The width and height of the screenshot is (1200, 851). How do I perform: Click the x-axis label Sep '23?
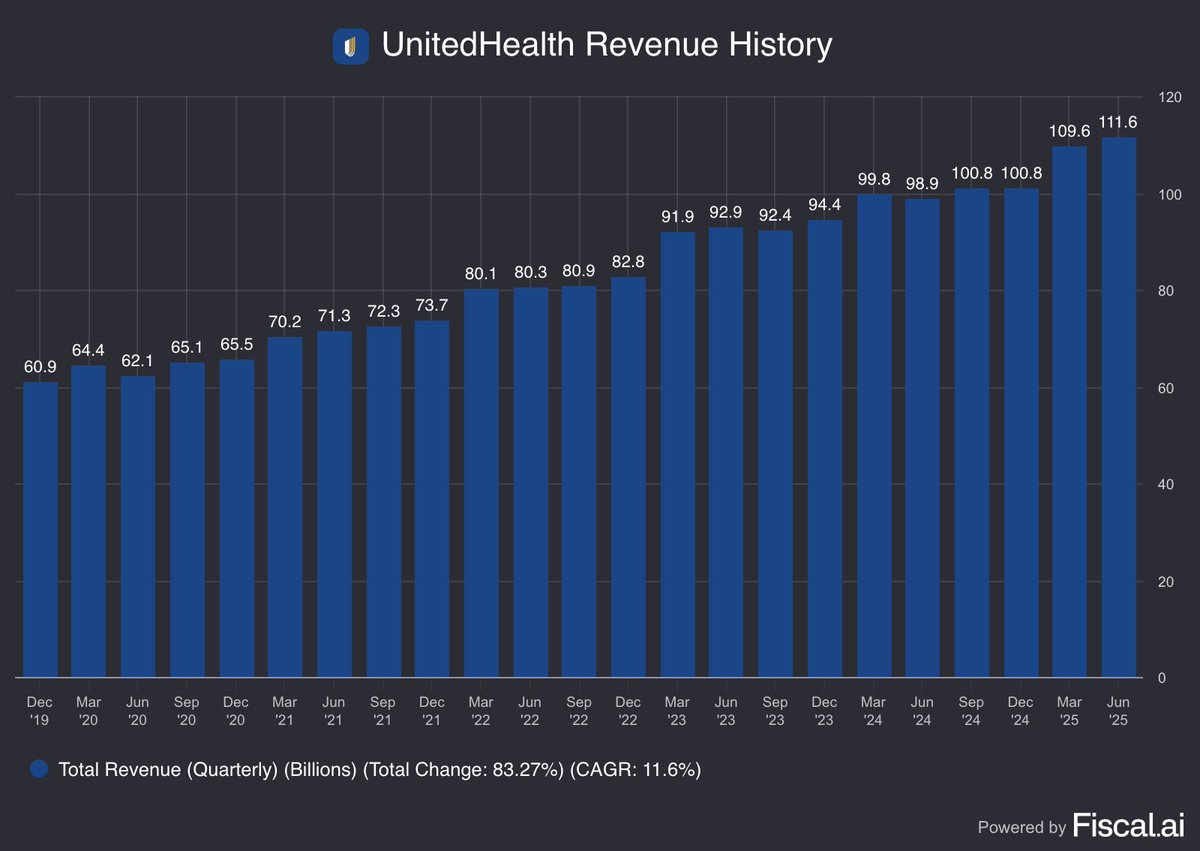click(777, 710)
